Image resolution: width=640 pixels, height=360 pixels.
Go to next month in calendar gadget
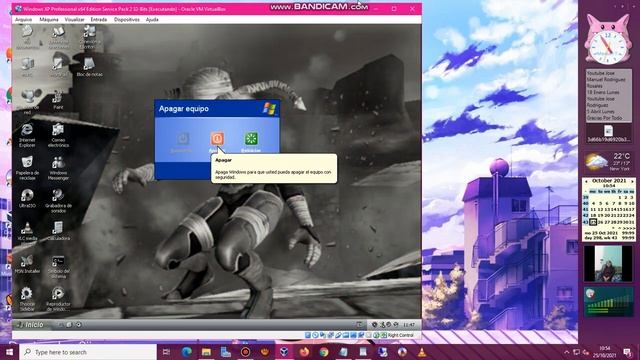point(632,181)
